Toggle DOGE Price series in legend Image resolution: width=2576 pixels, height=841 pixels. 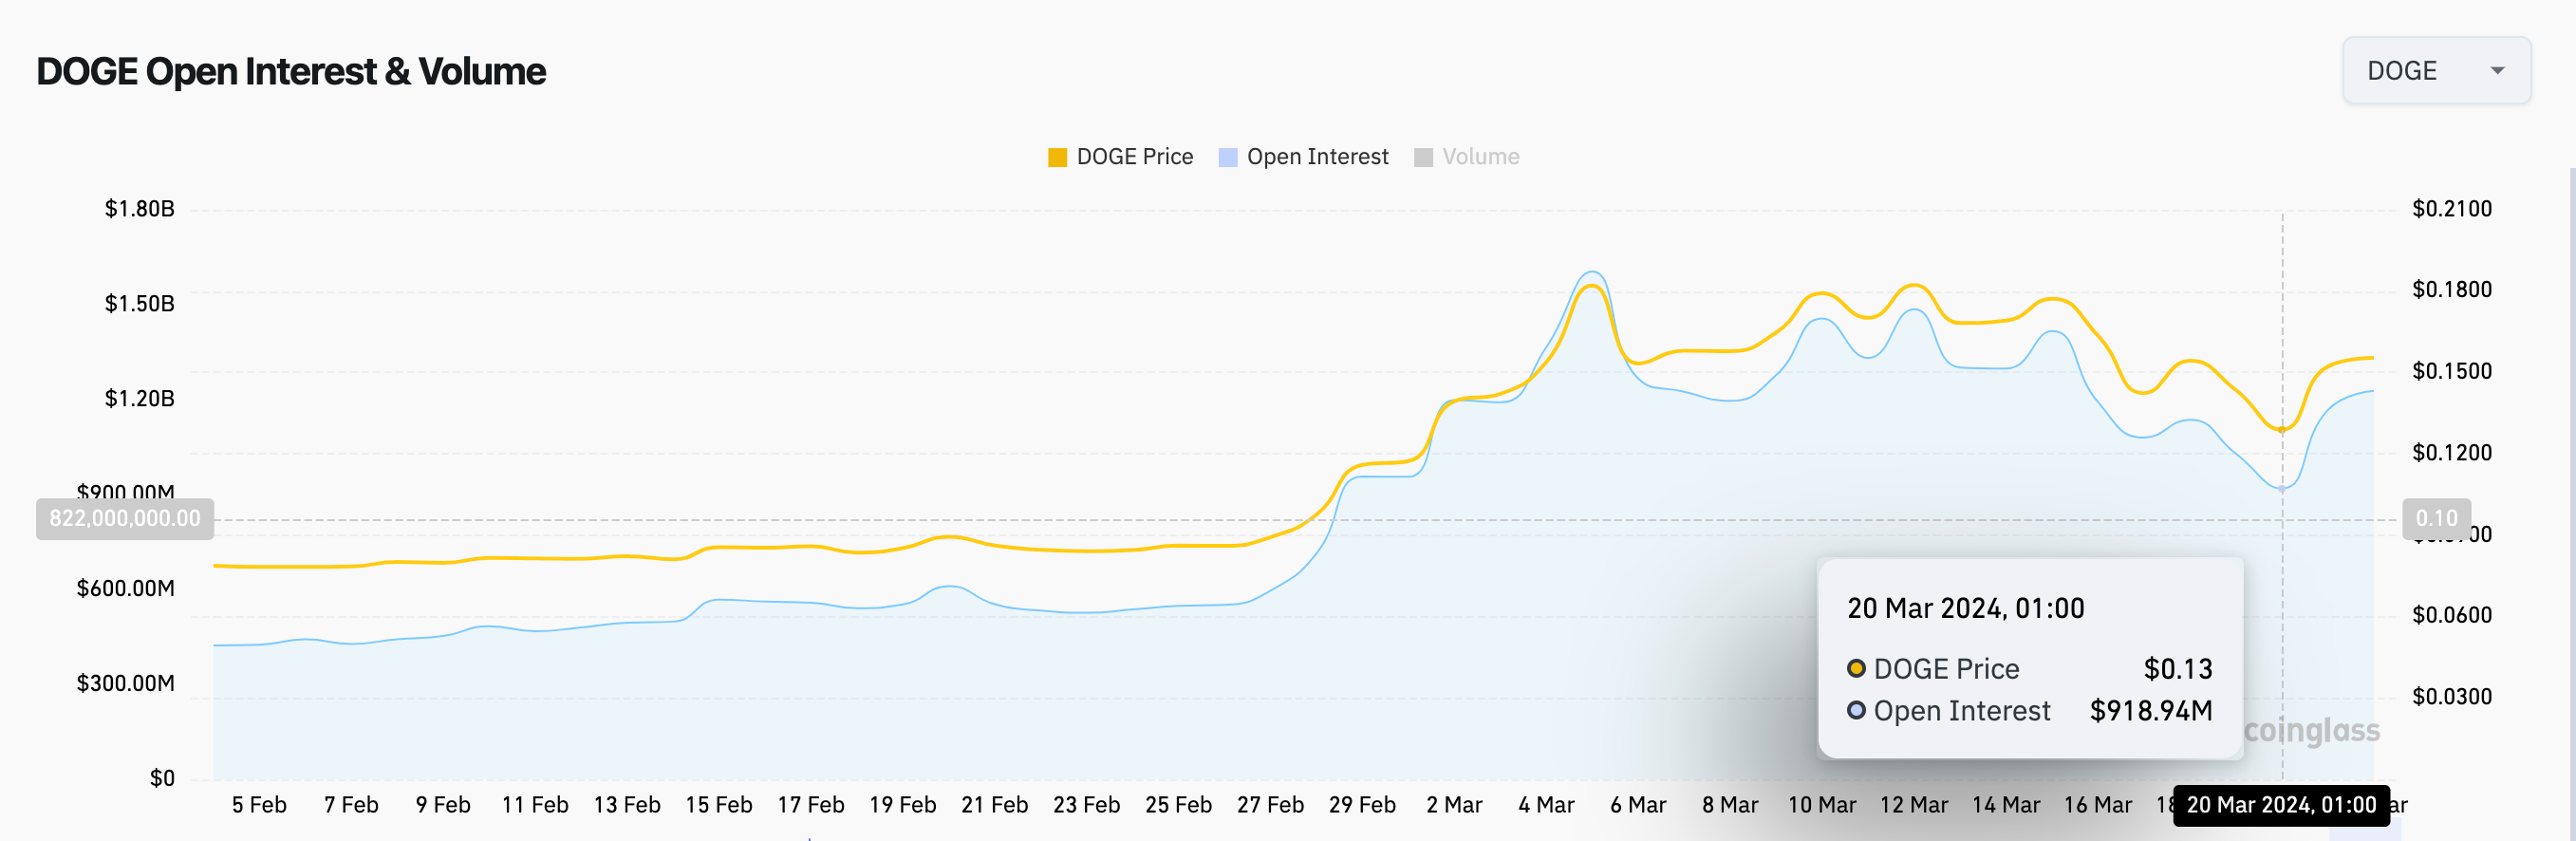1120,157
